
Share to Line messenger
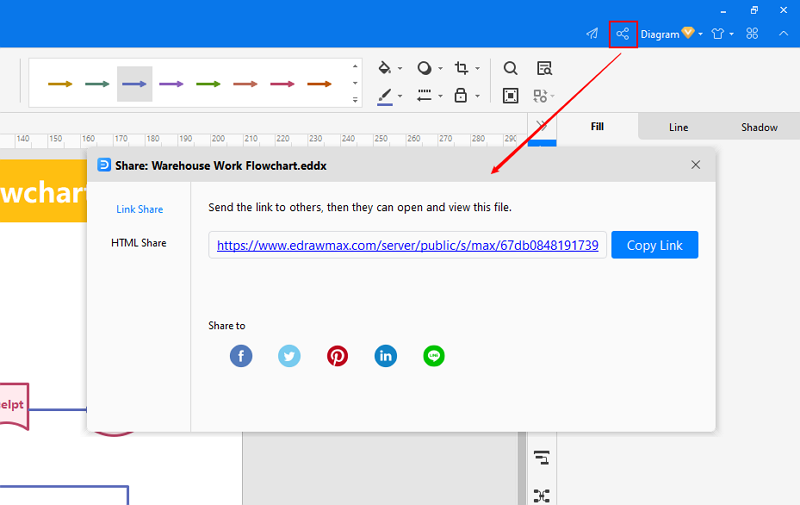(434, 356)
